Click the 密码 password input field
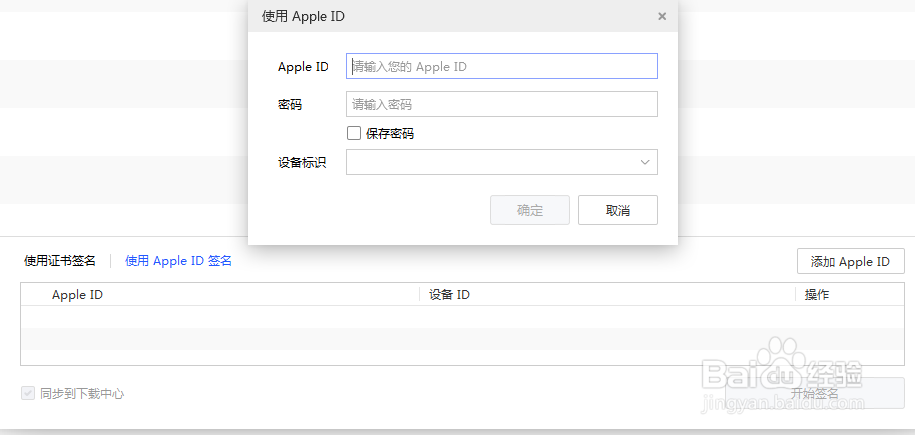Screen dimensions: 915x435 coord(502,104)
